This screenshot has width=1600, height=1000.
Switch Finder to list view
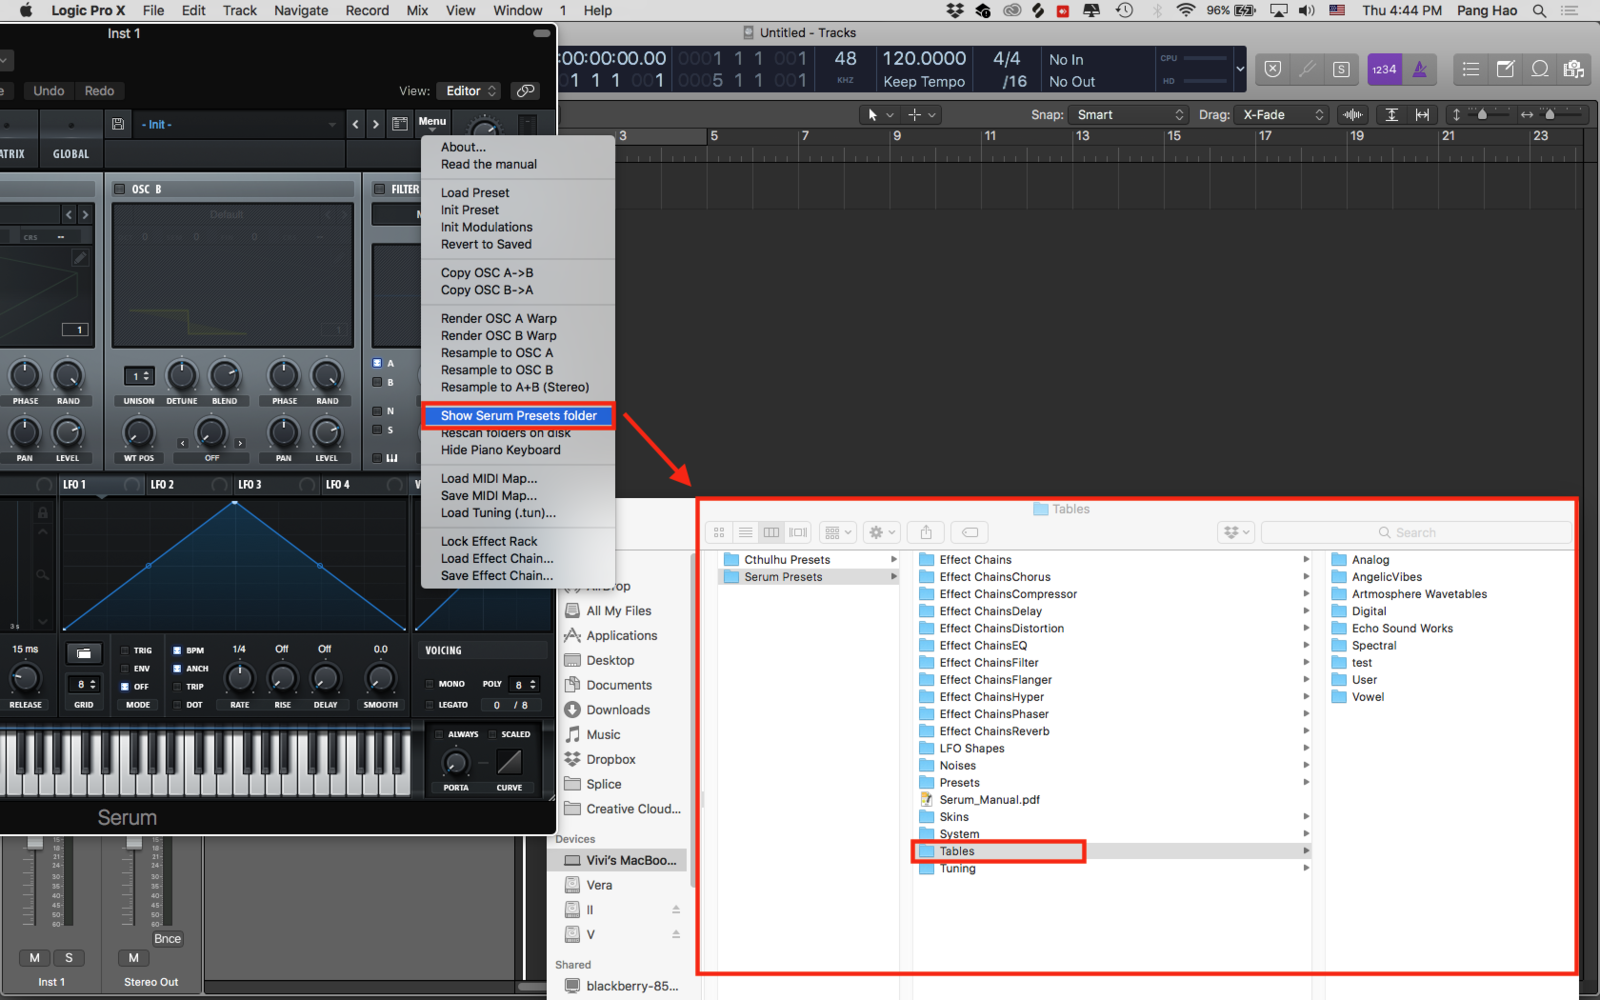tap(745, 533)
